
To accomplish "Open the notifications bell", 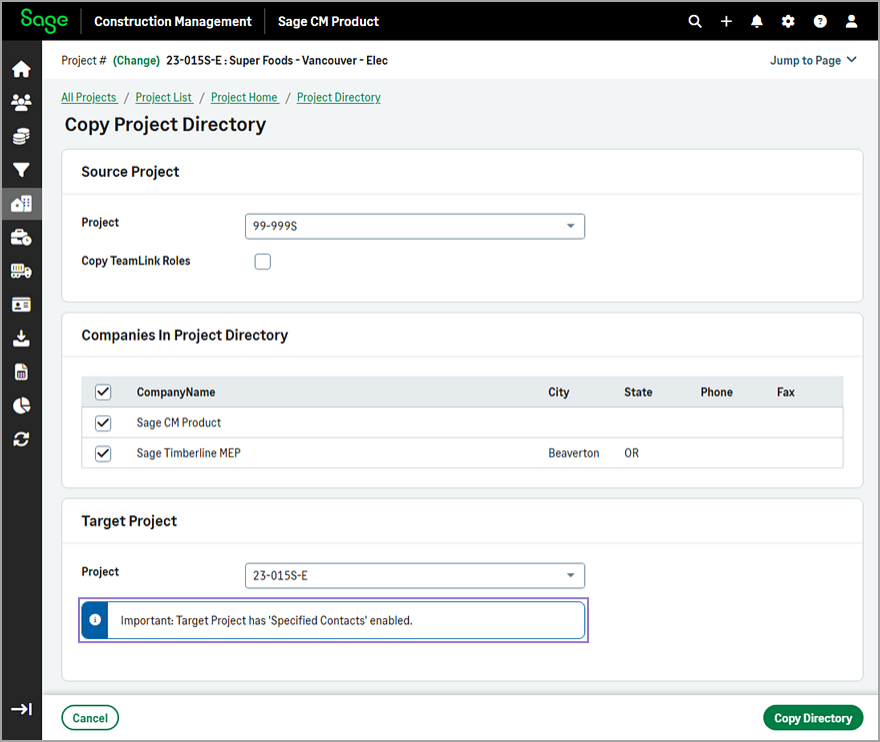I will coord(757,21).
